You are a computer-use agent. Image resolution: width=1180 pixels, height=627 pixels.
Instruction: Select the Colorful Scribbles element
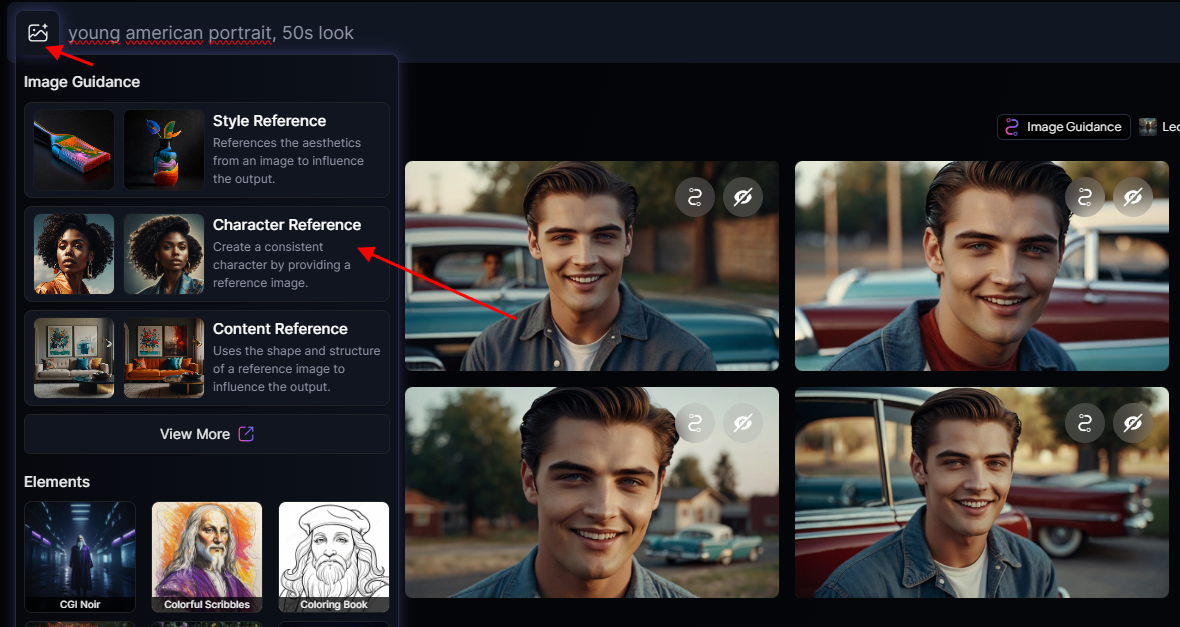click(x=207, y=557)
